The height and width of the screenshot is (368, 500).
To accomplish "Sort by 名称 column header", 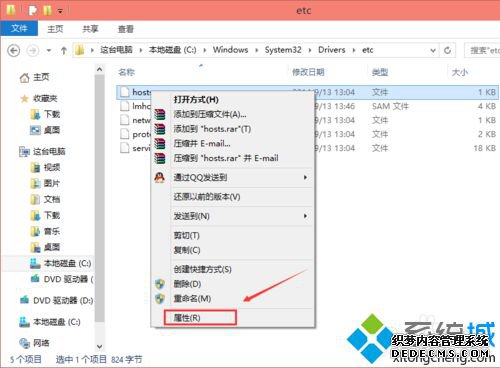I will coord(127,72).
